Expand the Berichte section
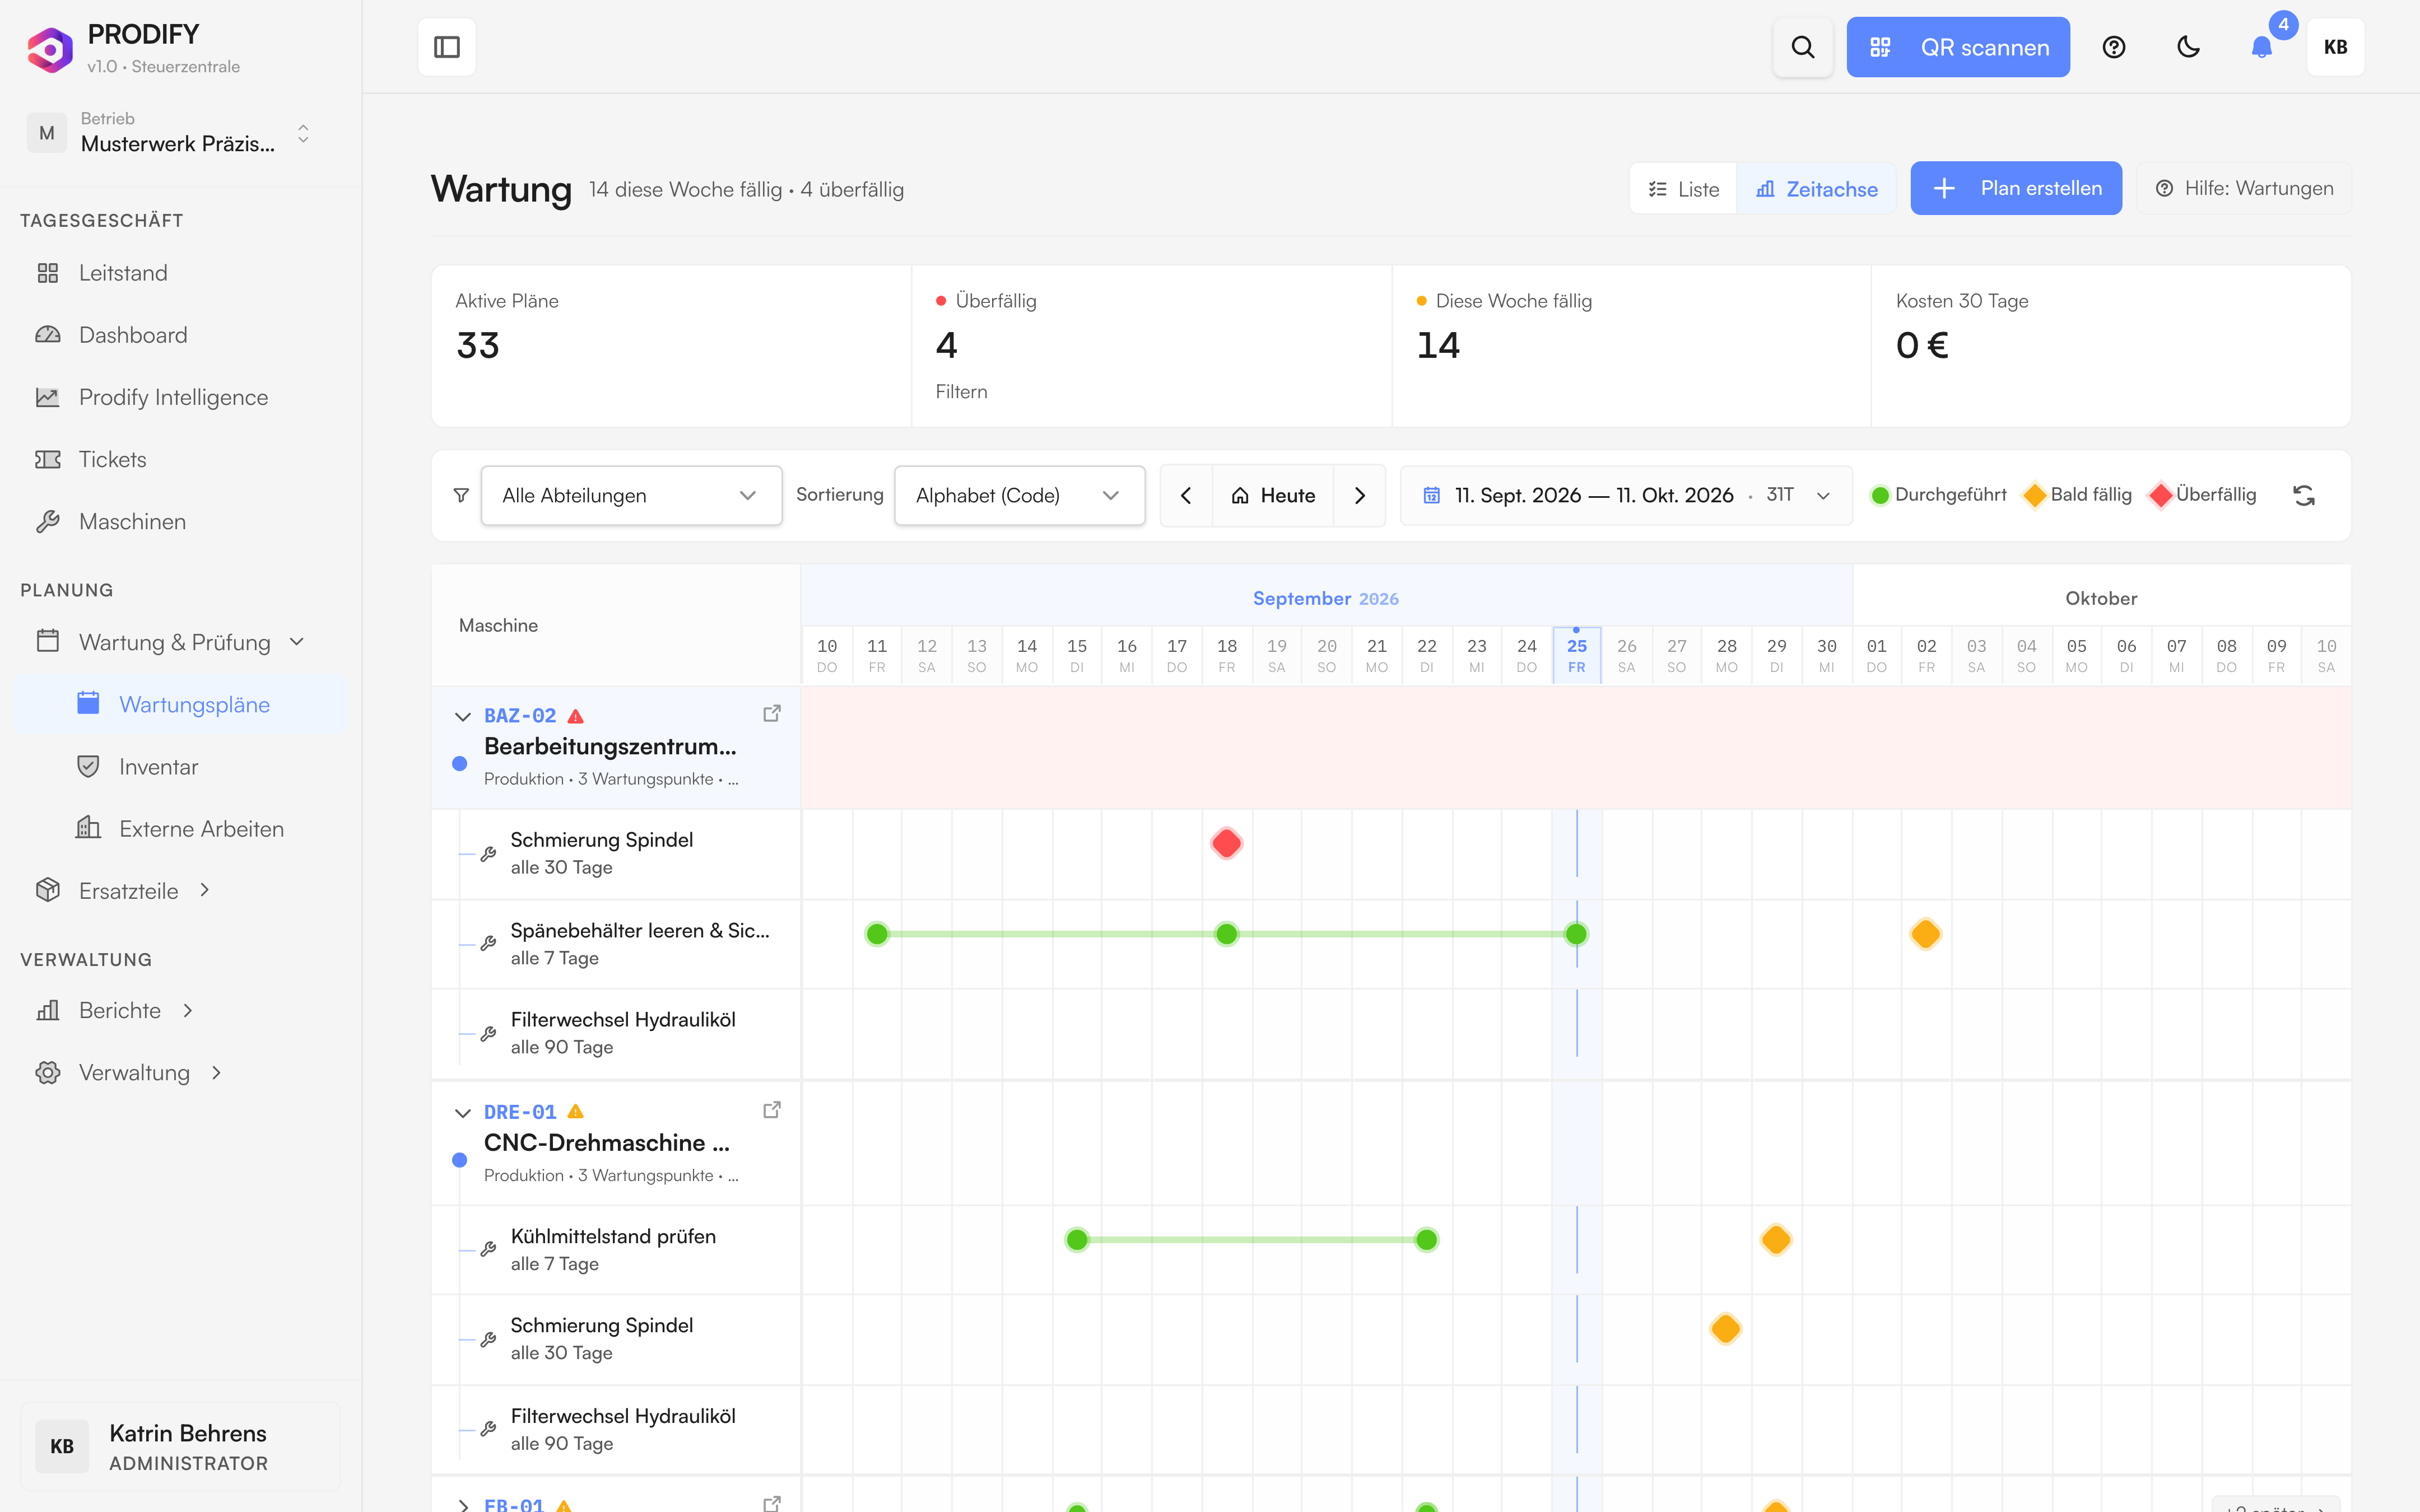 point(180,1010)
